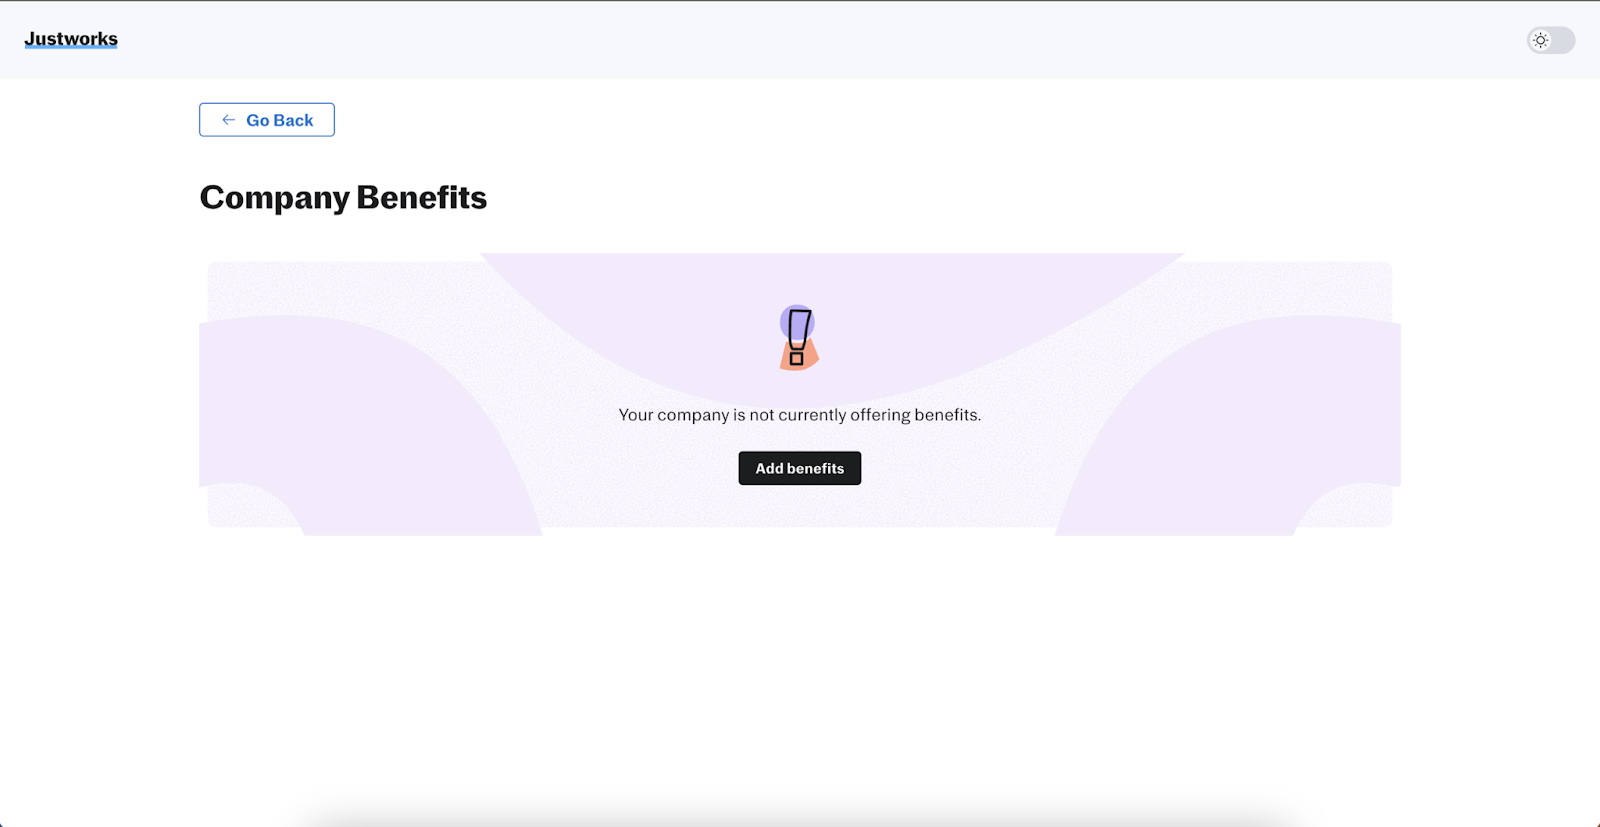Screen dimensions: 1600x827
Task: Click the Add benefits button
Action: coord(799,468)
